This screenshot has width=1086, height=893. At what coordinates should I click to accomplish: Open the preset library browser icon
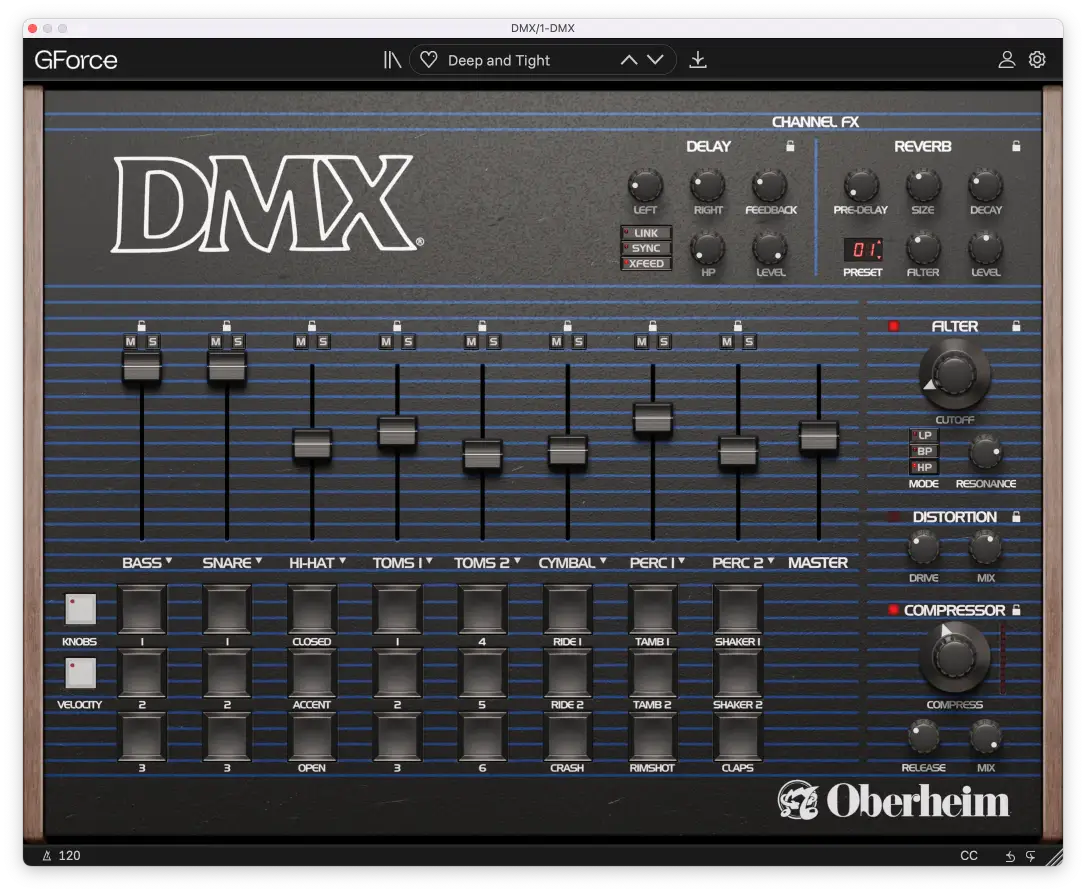tap(392, 60)
